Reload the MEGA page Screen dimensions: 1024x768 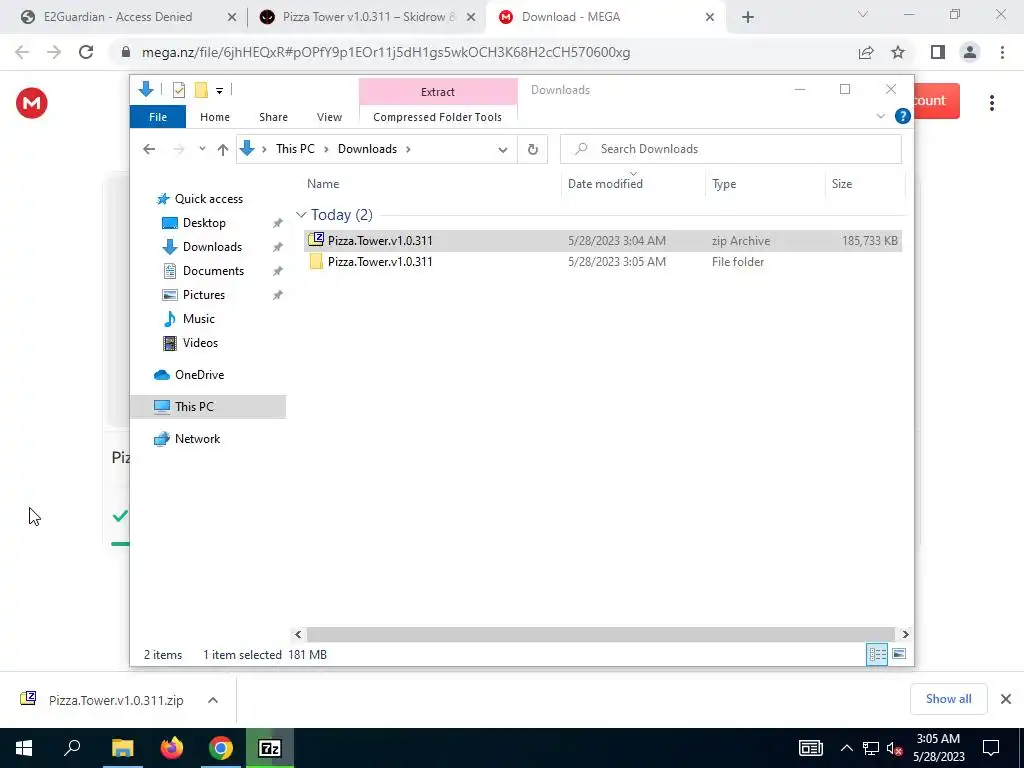(x=86, y=52)
